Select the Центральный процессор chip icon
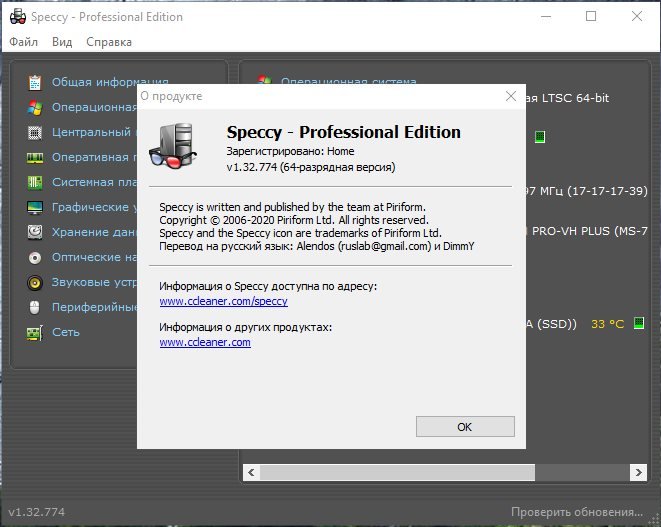661x527 pixels. [35, 132]
